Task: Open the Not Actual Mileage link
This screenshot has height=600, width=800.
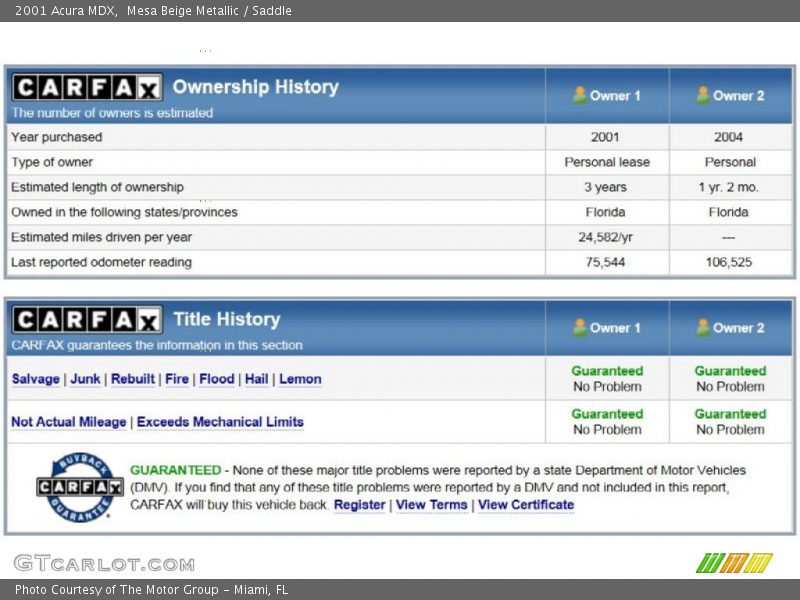Action: click(68, 422)
